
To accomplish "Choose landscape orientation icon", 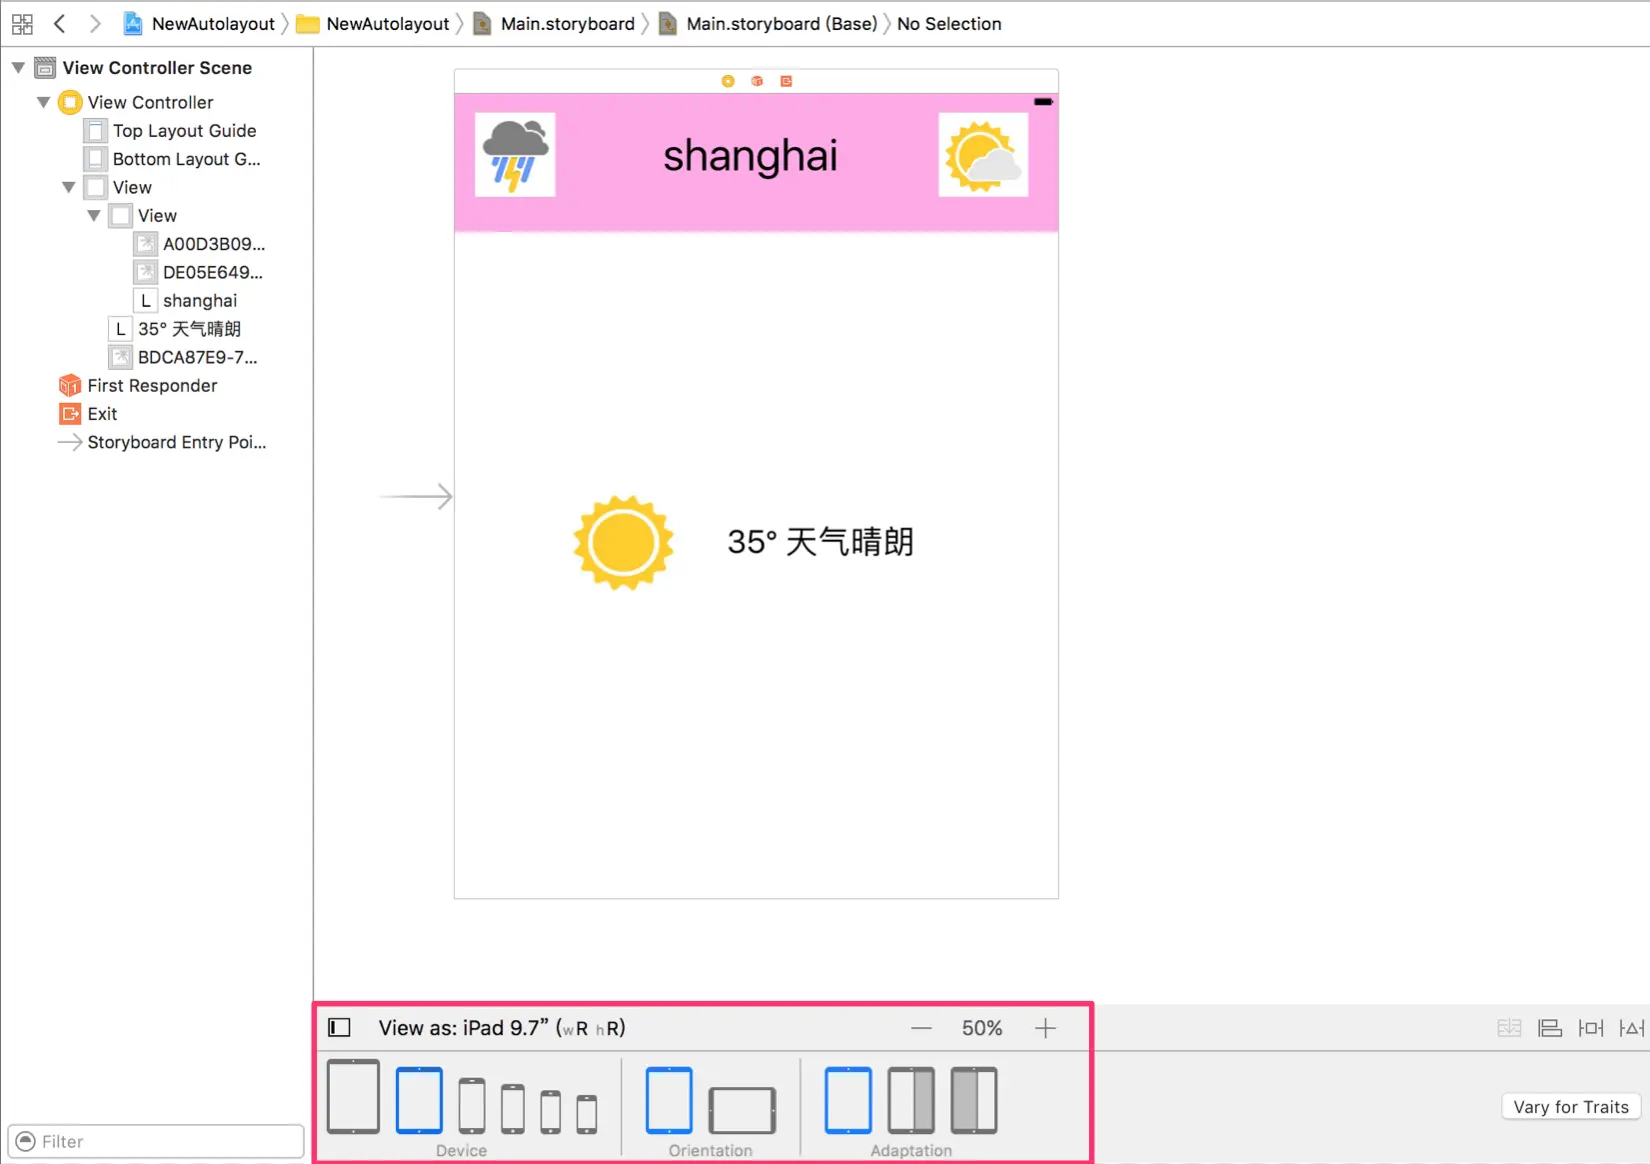I will (x=742, y=1110).
